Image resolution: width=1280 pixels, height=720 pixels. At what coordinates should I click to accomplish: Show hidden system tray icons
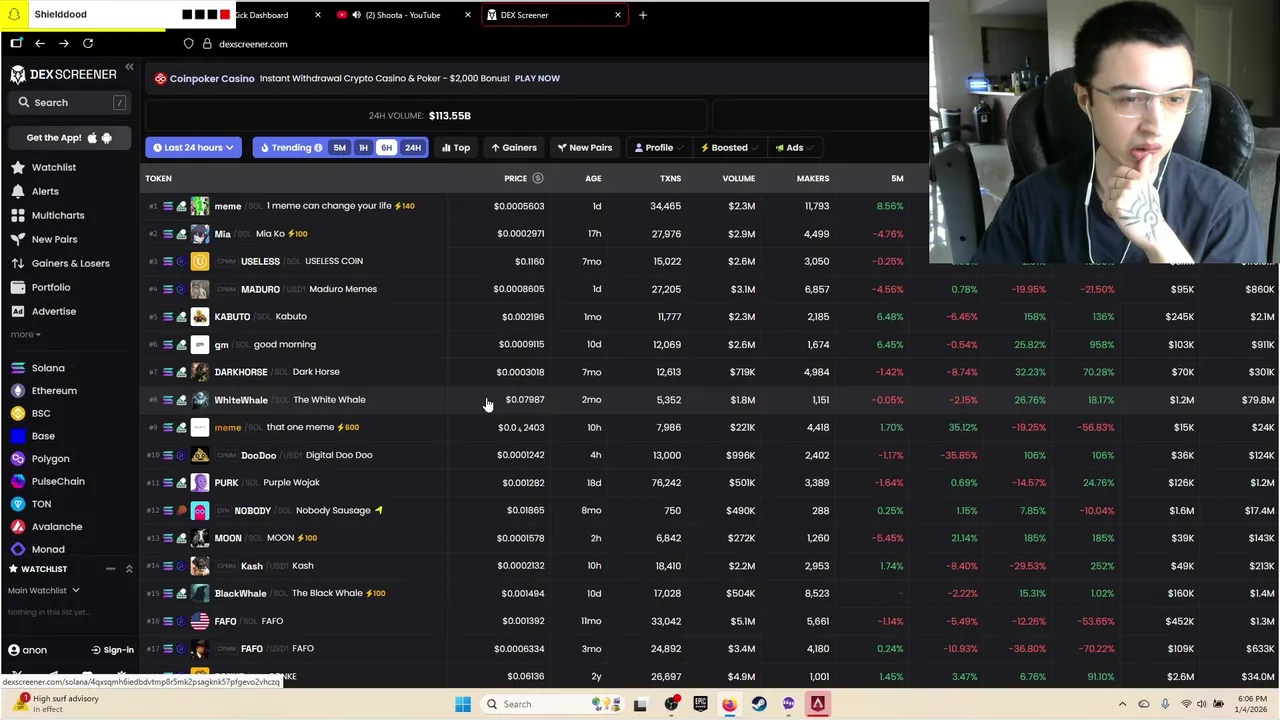(x=1122, y=704)
